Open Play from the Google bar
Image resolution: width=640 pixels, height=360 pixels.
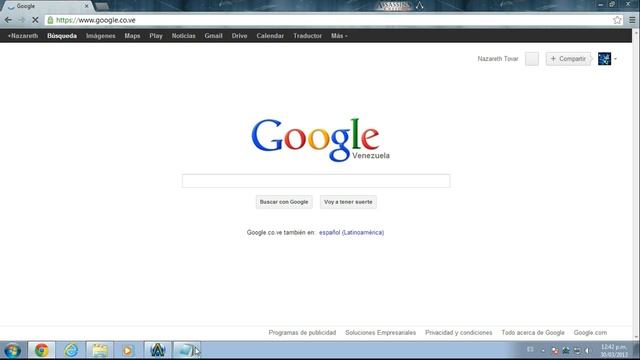pos(156,36)
